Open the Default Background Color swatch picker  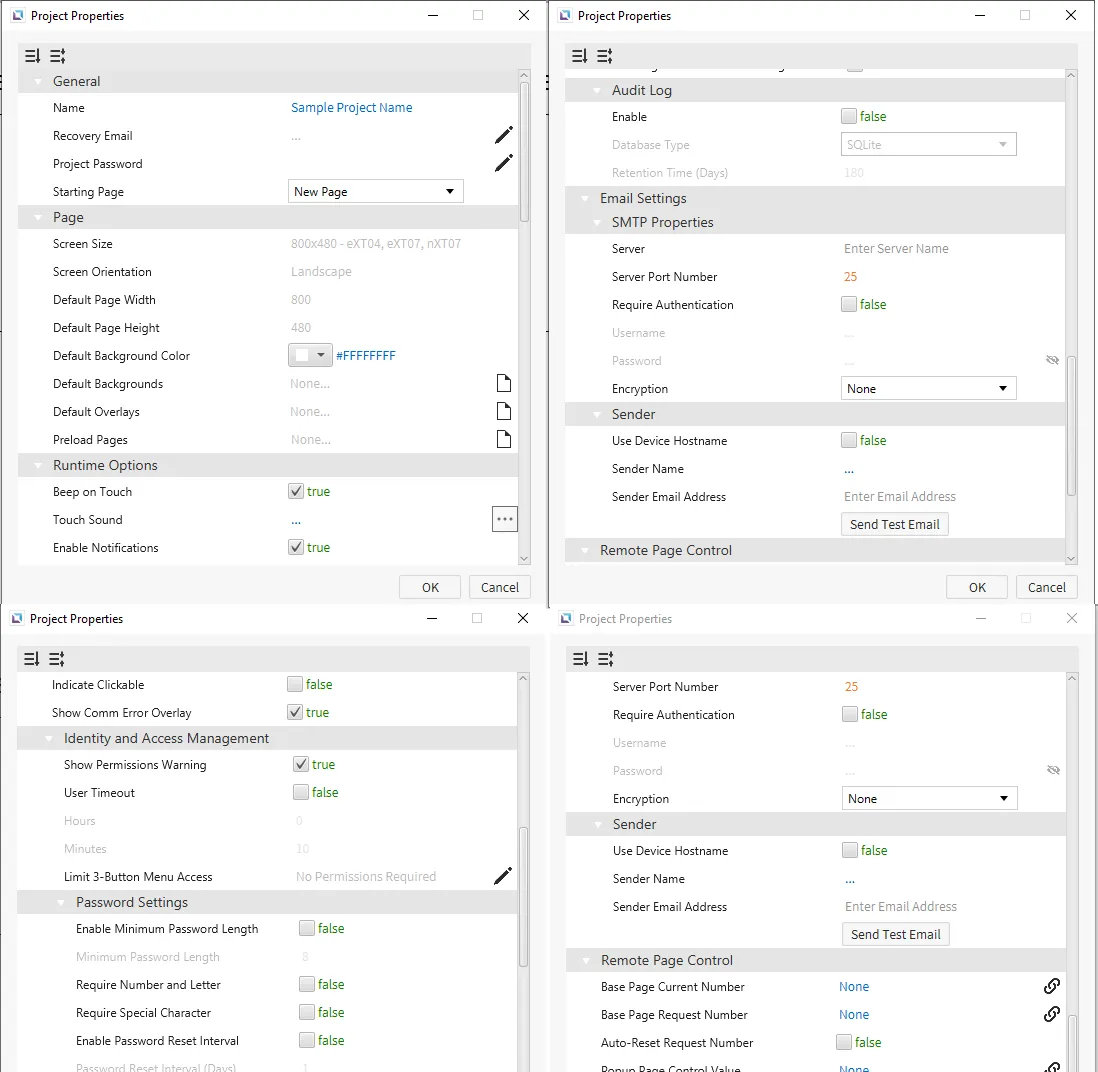pyautogui.click(x=309, y=355)
